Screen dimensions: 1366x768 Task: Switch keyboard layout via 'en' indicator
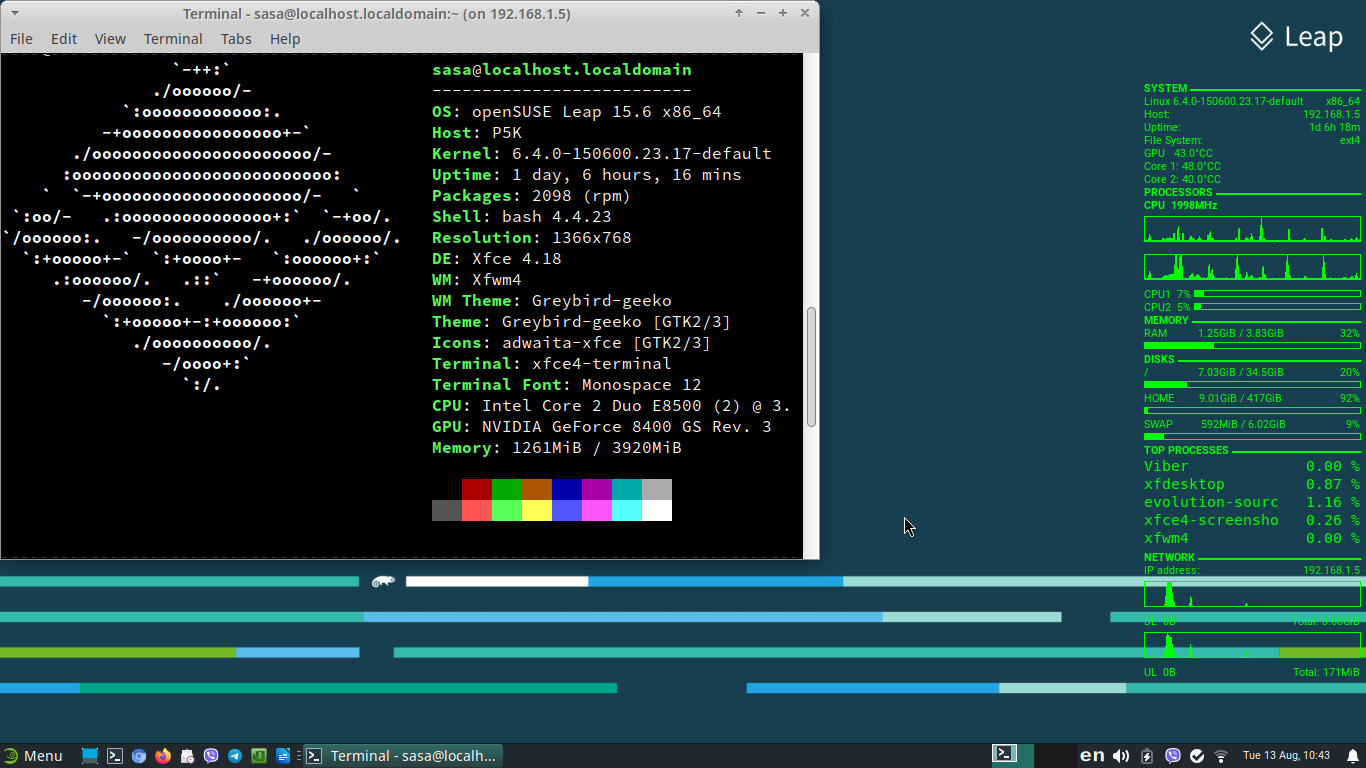[x=1092, y=756]
